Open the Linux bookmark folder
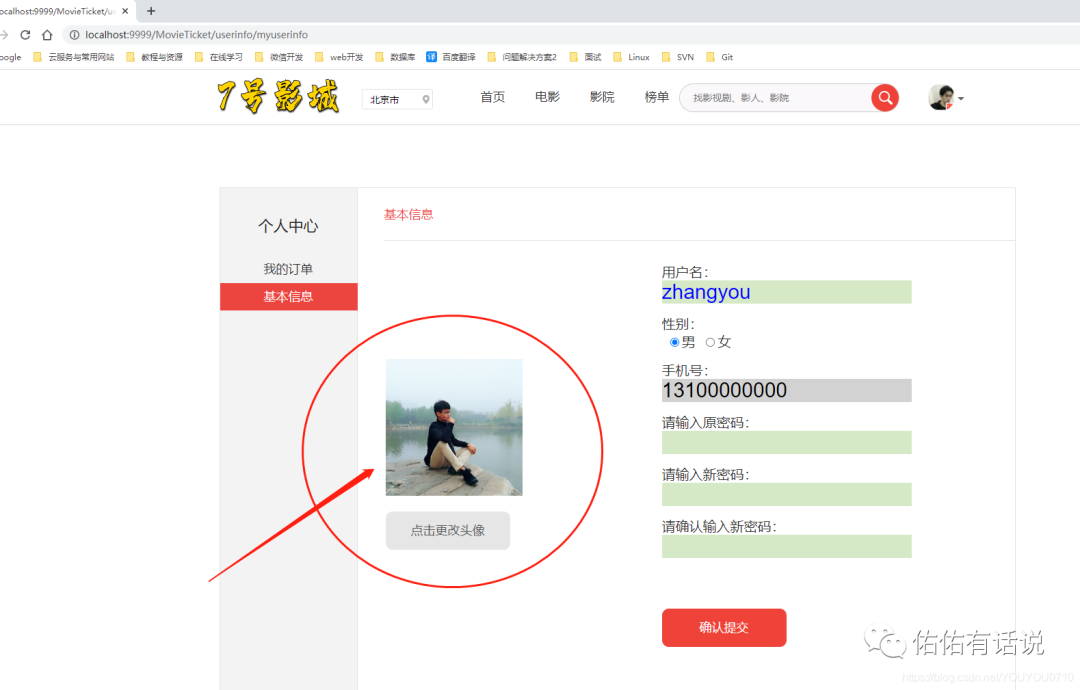Image resolution: width=1080 pixels, height=690 pixels. pos(631,57)
